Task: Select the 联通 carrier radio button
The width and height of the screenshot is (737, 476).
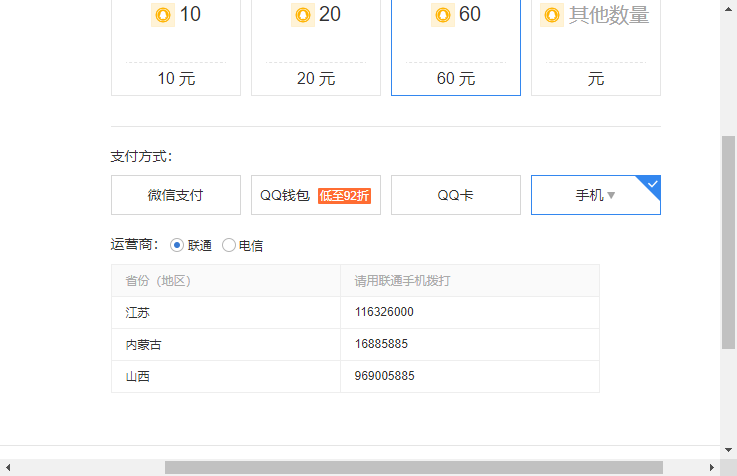Action: click(x=177, y=245)
